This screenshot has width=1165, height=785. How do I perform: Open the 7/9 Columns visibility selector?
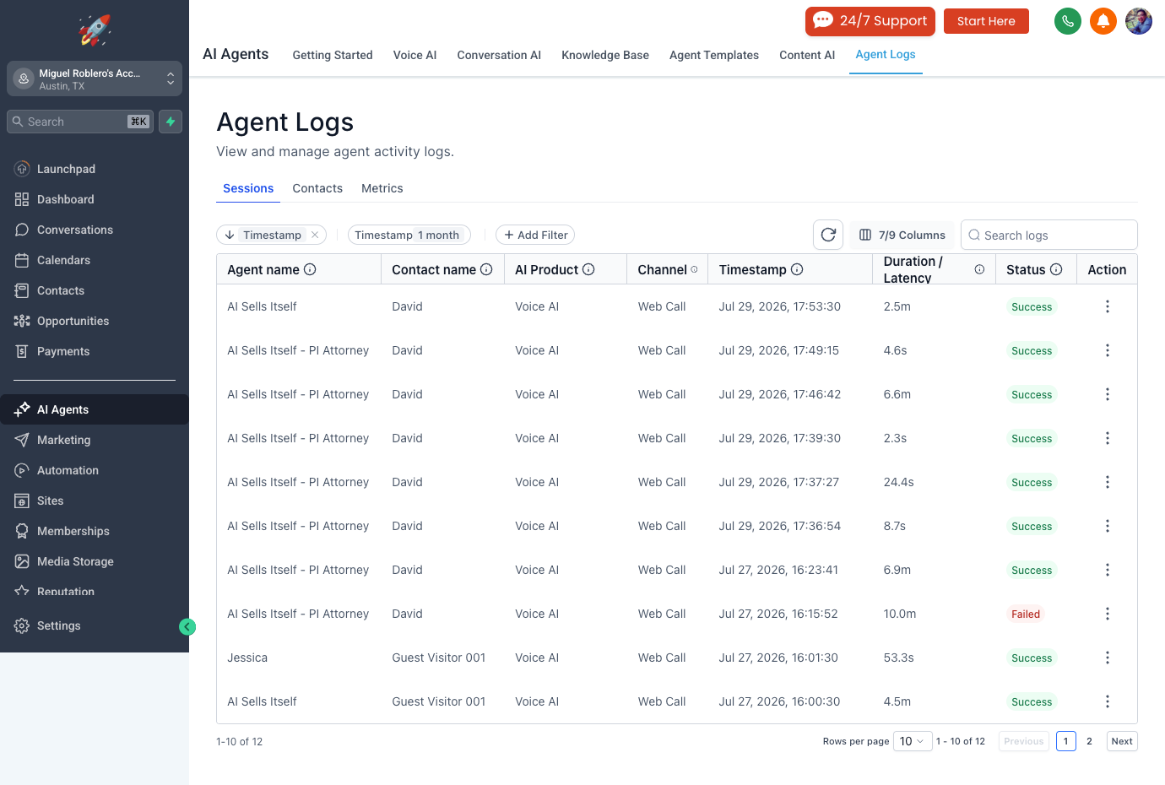tap(902, 235)
